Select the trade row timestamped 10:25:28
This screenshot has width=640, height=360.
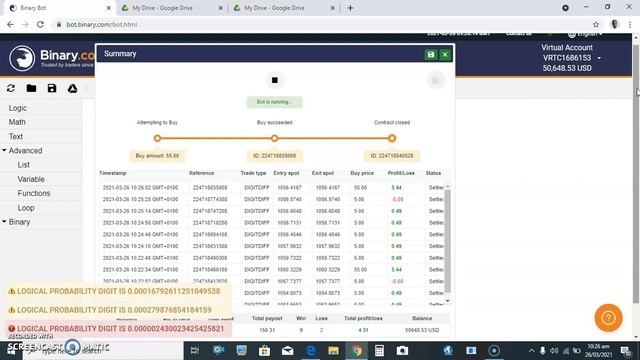tap(272, 199)
